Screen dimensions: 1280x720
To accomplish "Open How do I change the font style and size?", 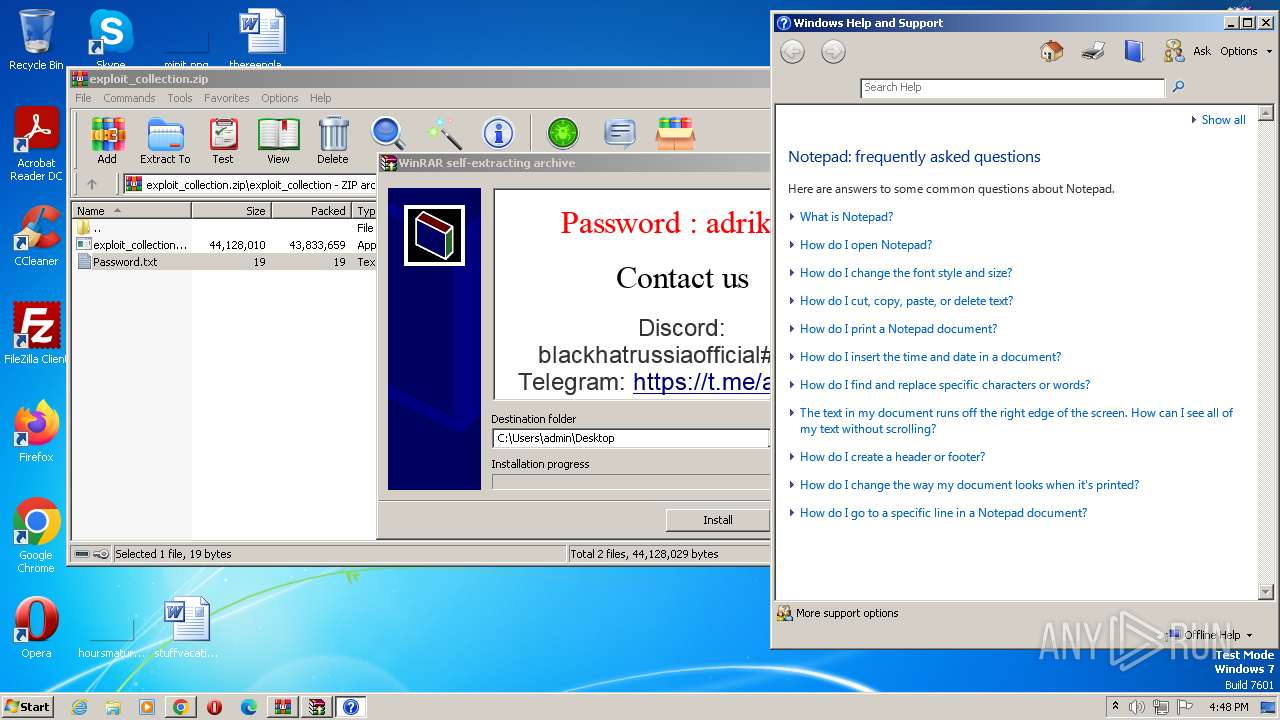I will pyautogui.click(x=906, y=273).
